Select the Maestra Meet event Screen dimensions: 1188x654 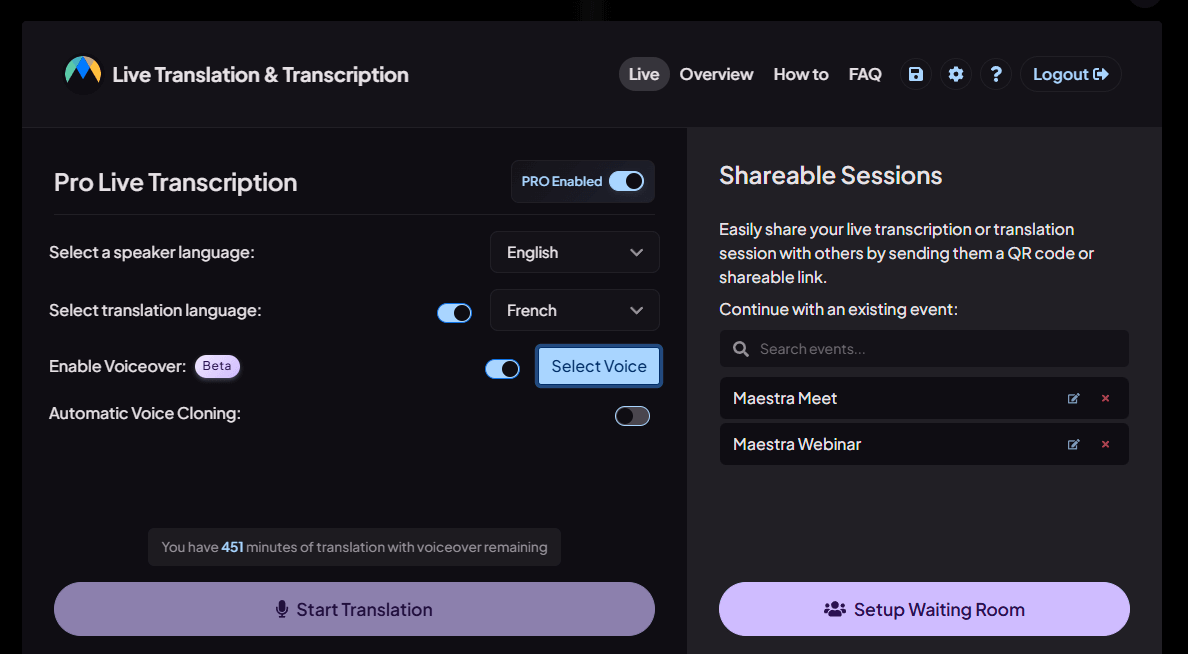pos(924,399)
